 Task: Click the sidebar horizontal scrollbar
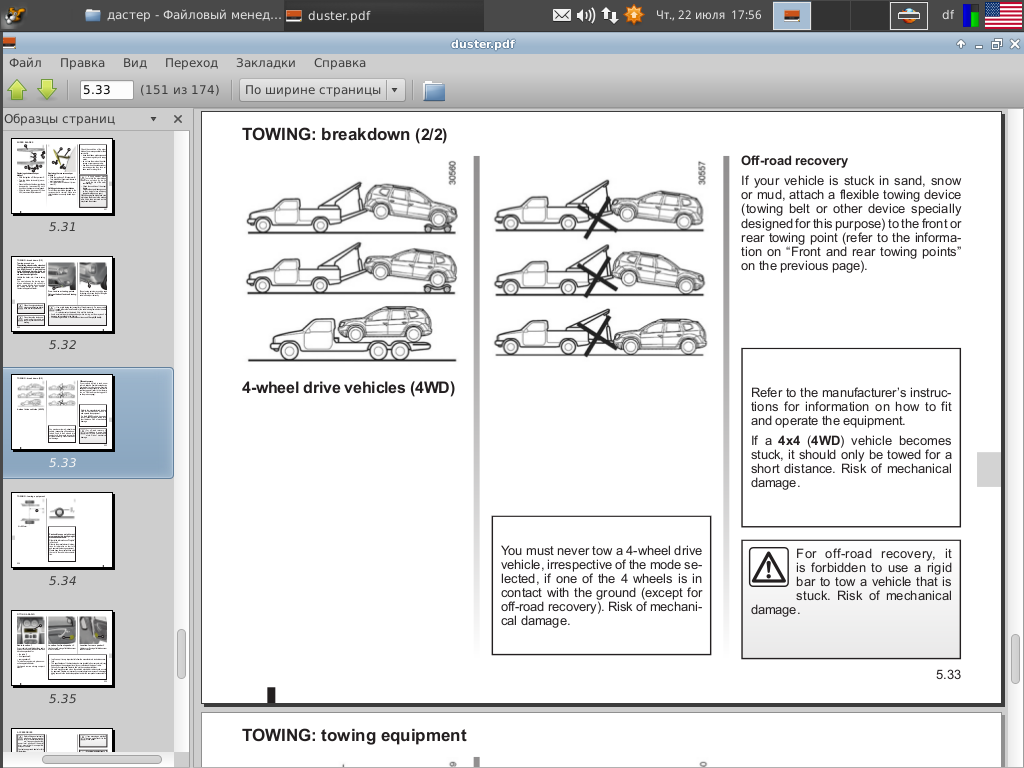[x=102, y=760]
